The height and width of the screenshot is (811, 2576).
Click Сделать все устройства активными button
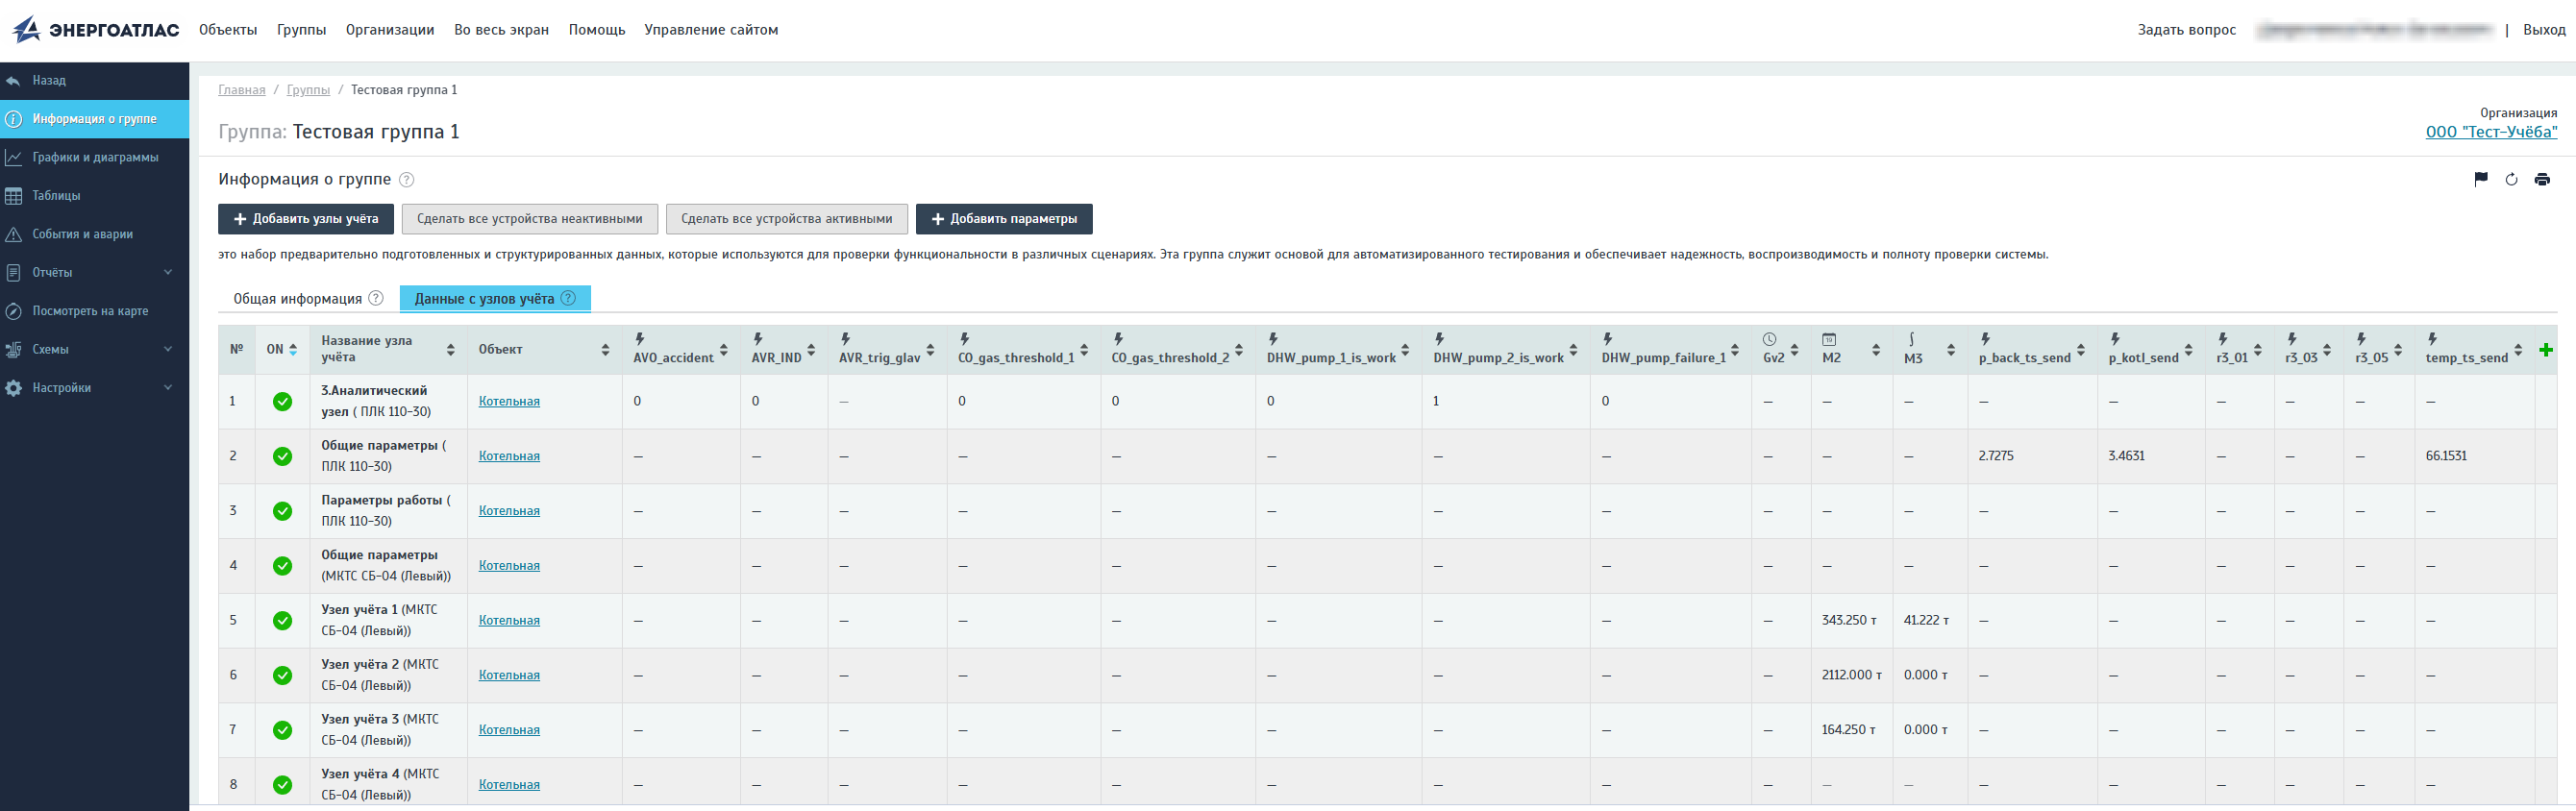(787, 219)
